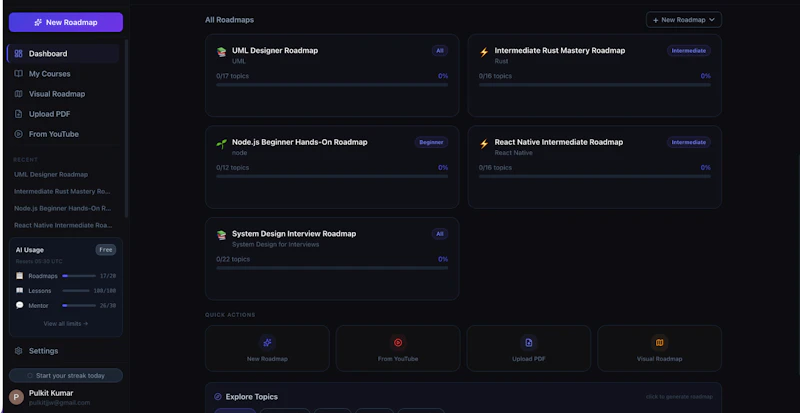Click the Roadmaps usage notepad icon
This screenshot has width=800, height=413.
[19, 276]
